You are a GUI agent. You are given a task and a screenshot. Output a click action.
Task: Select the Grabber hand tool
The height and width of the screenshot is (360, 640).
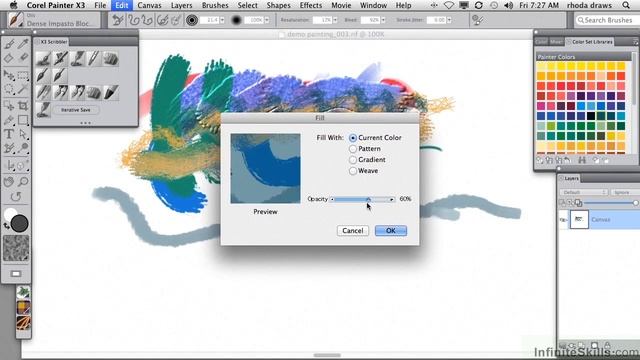click(9, 181)
